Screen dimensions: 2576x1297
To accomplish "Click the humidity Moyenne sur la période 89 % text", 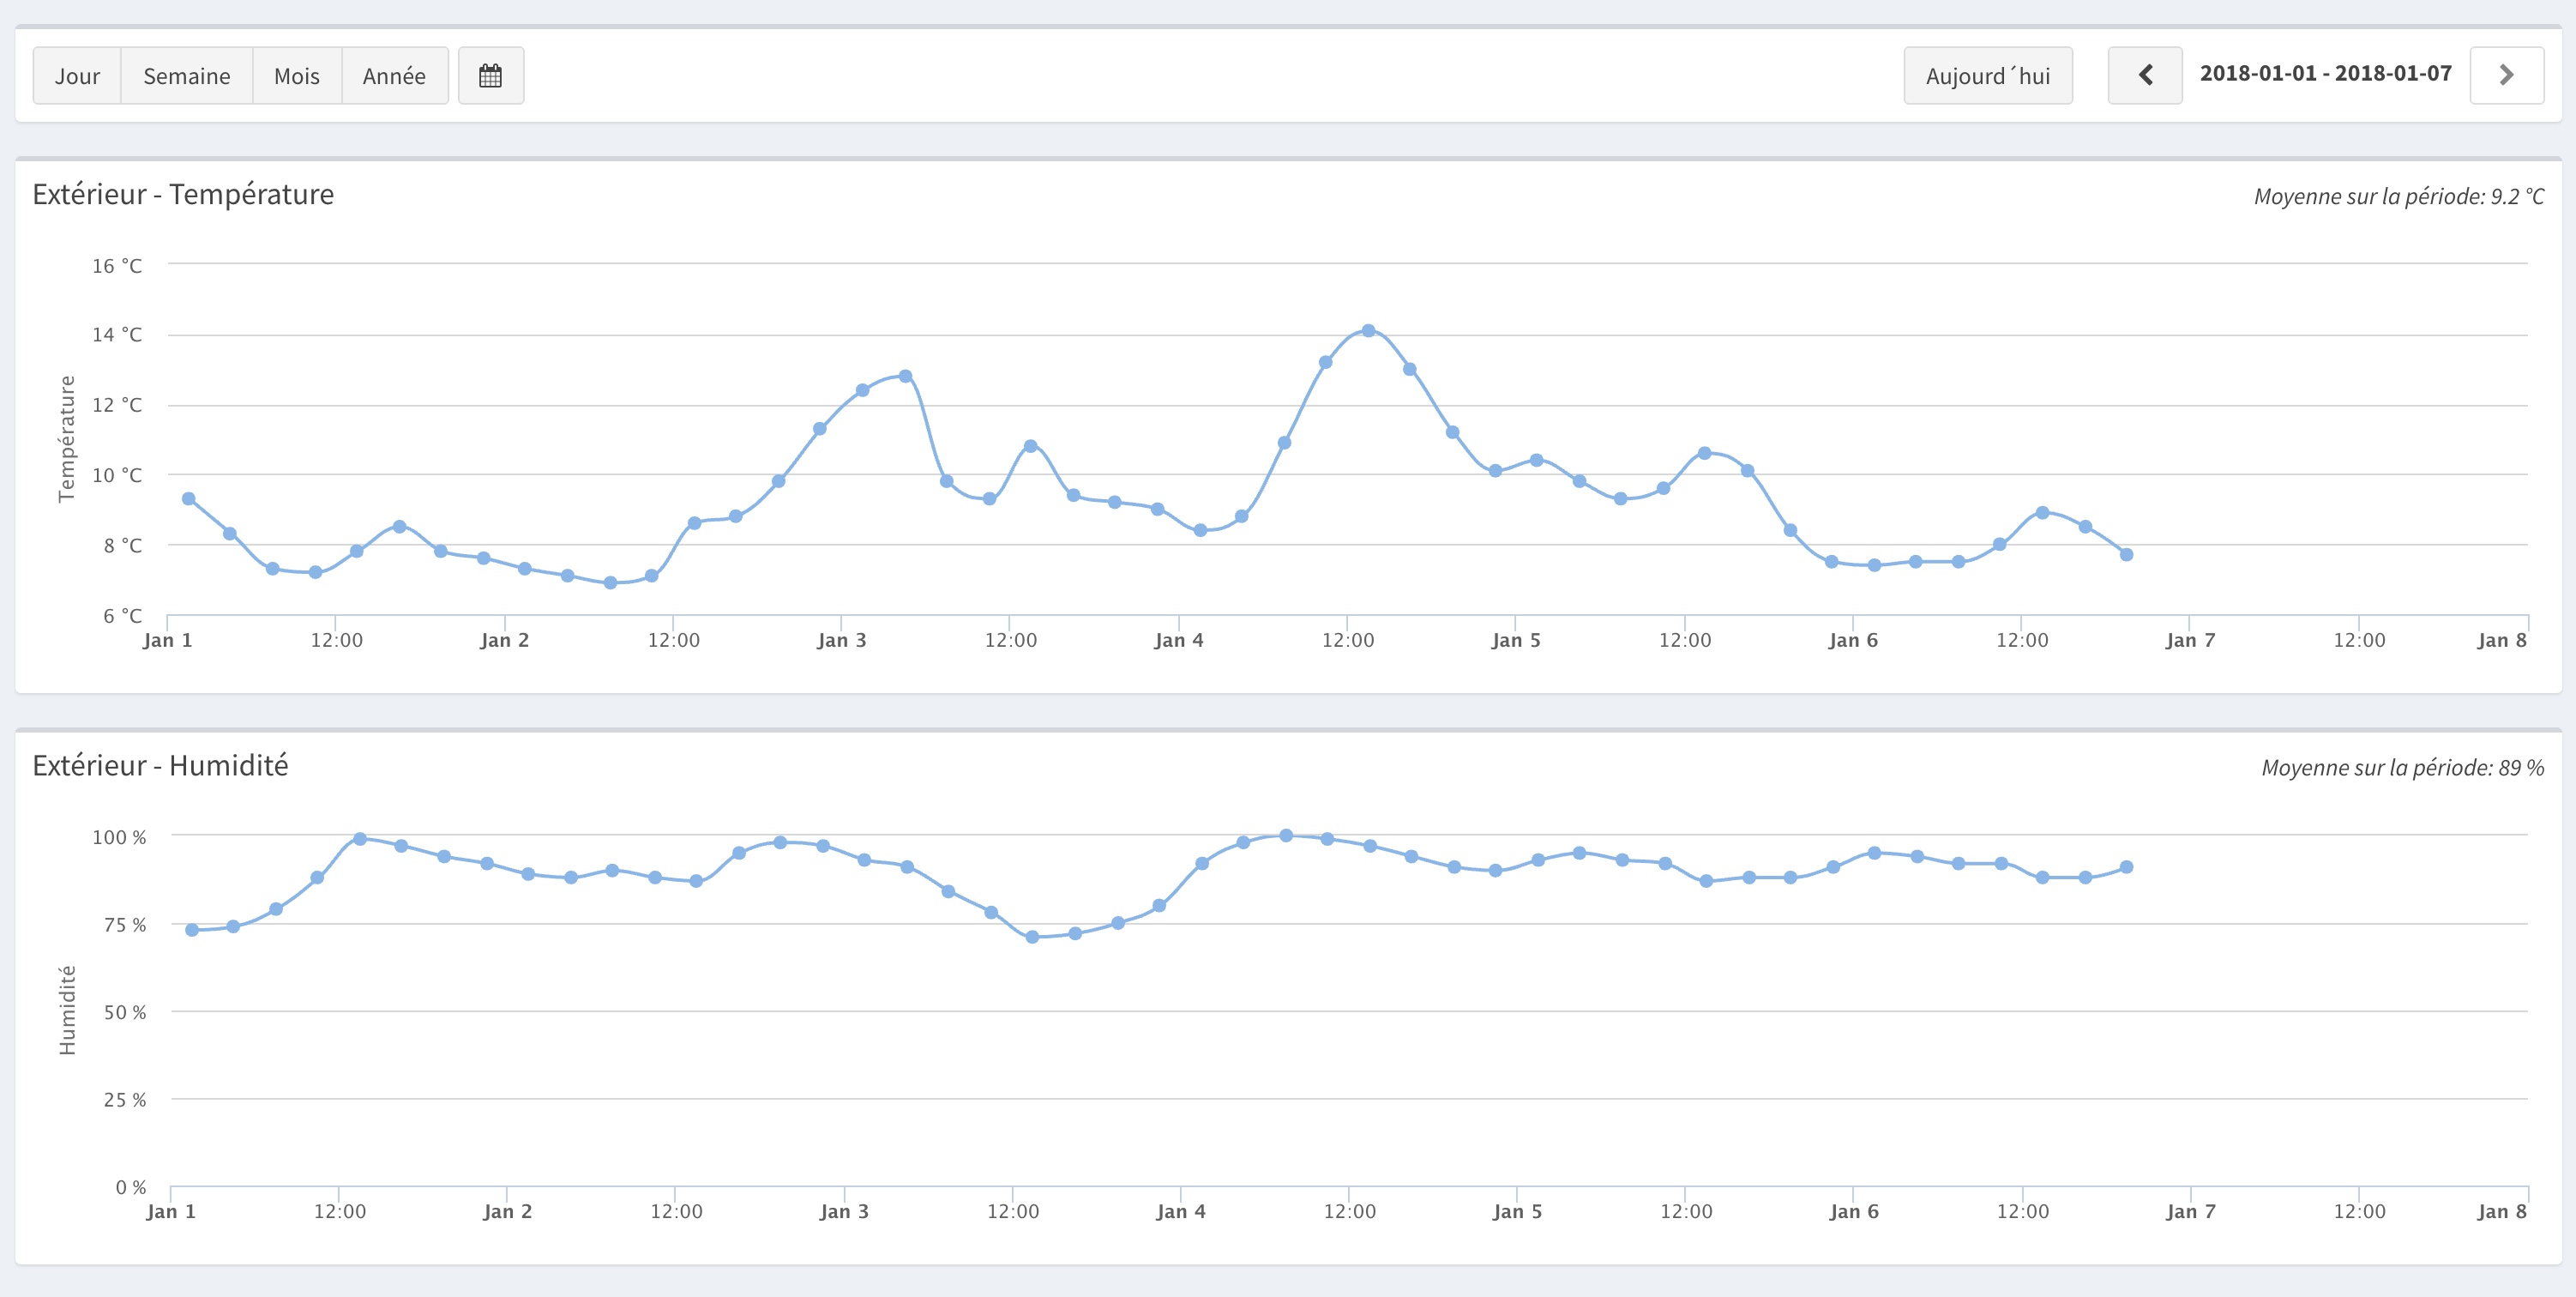I will pos(2402,768).
